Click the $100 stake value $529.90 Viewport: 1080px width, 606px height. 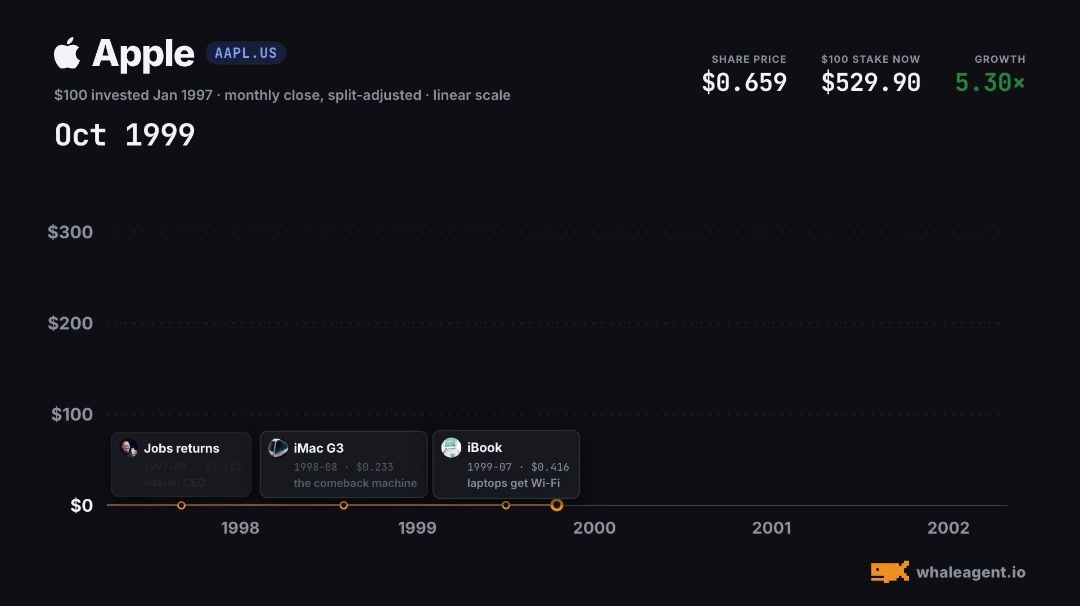(871, 83)
